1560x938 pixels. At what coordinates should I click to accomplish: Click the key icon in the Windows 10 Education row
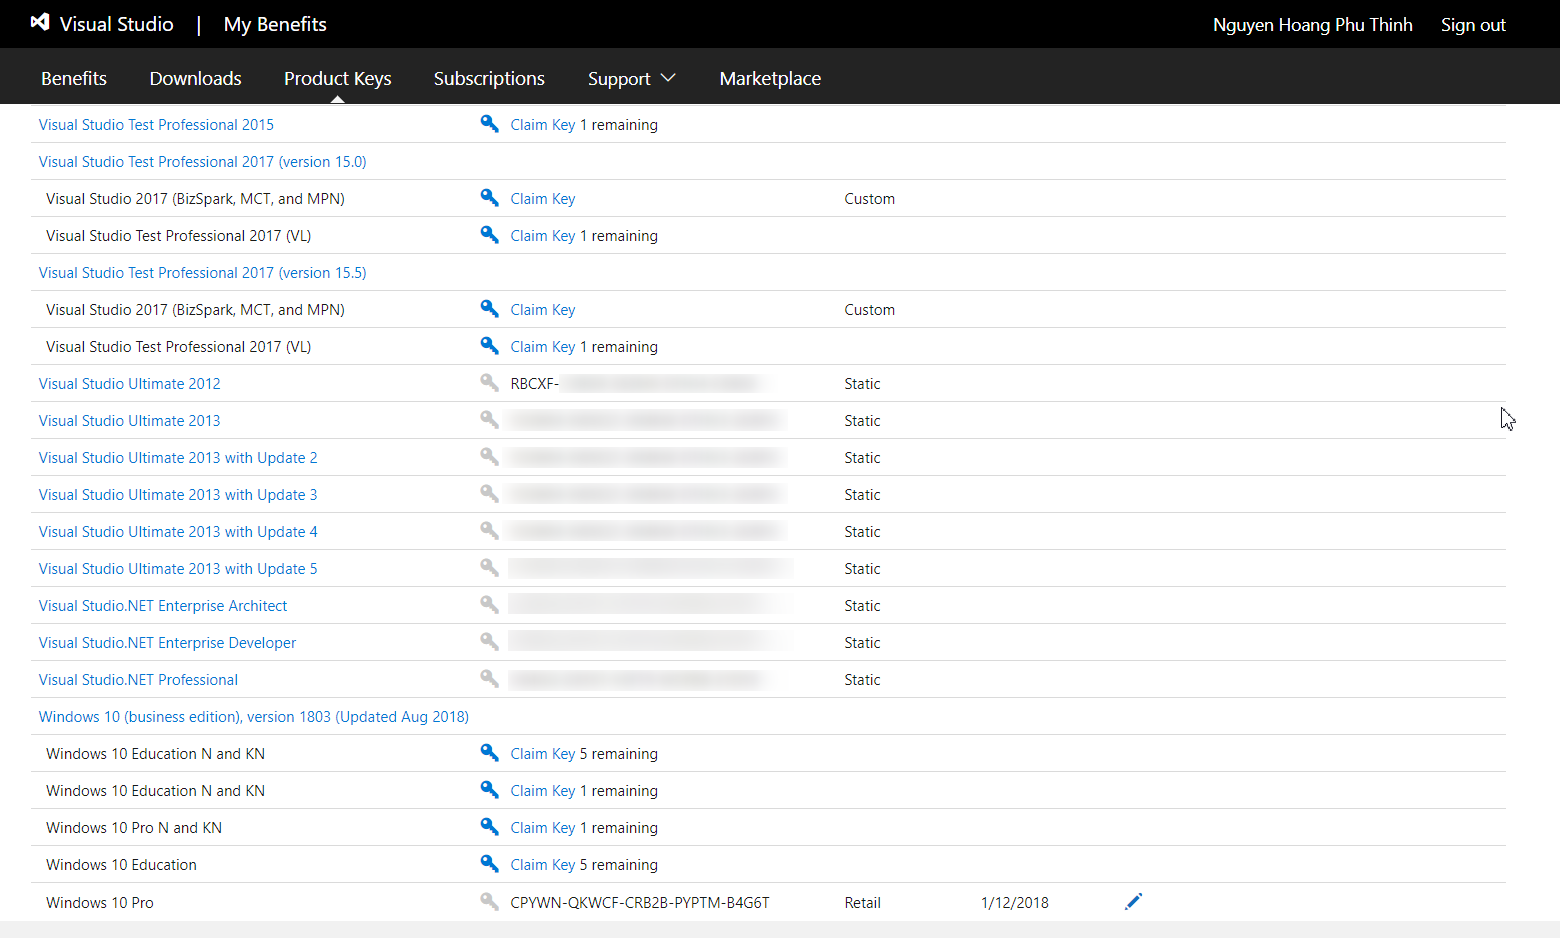(x=489, y=864)
